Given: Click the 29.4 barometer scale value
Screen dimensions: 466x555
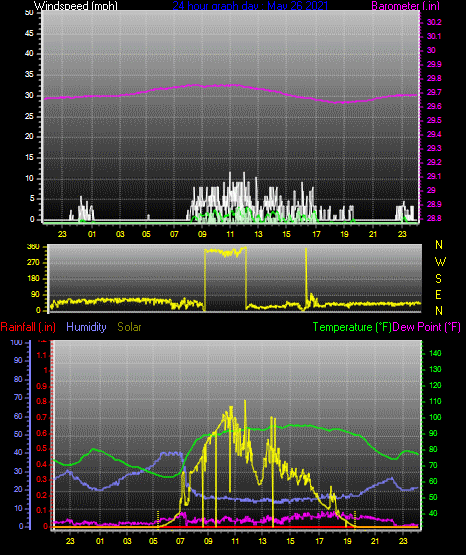Looking at the screenshot, I should coord(434,135).
